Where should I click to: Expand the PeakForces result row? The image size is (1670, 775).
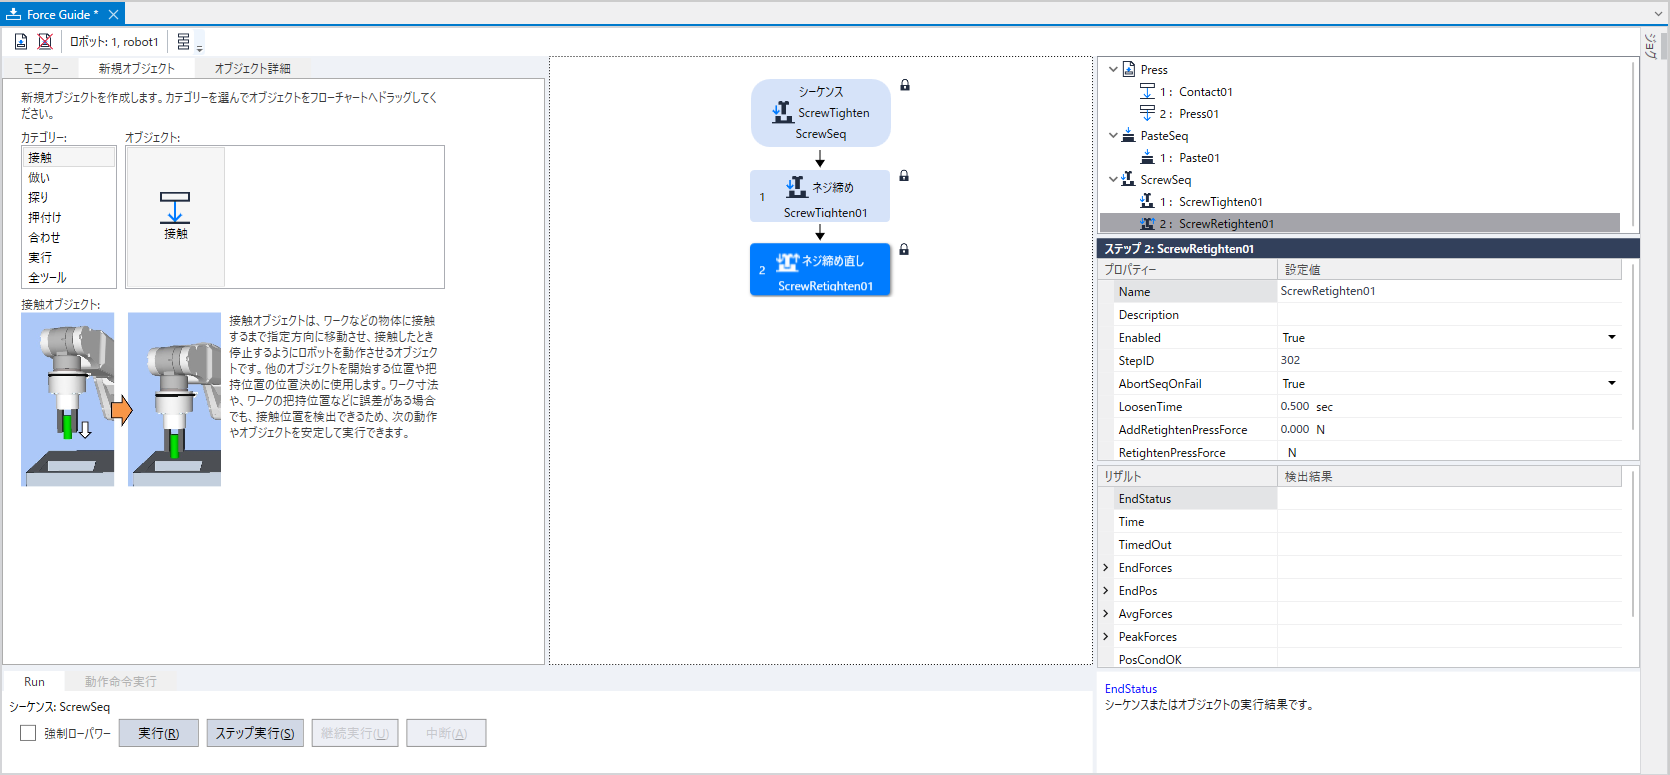point(1106,637)
